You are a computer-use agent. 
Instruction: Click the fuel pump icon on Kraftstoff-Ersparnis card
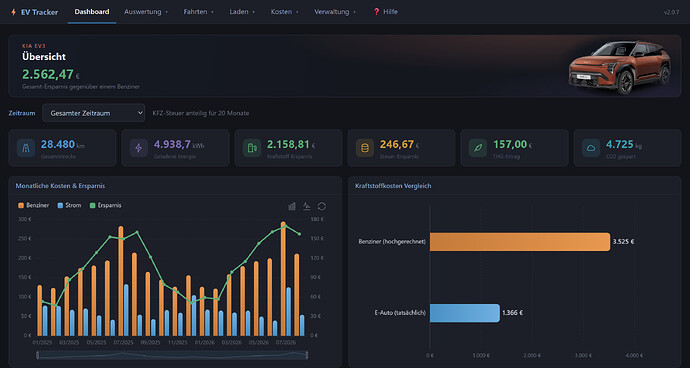252,148
